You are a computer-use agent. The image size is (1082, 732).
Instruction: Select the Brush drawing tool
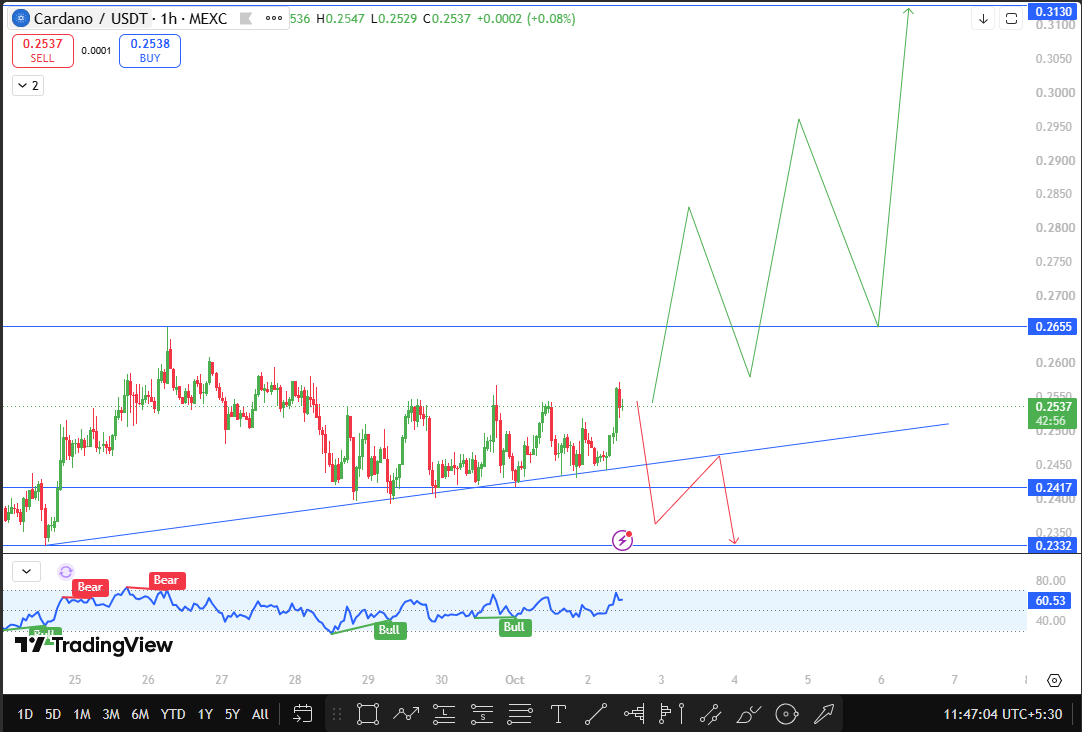(x=749, y=714)
